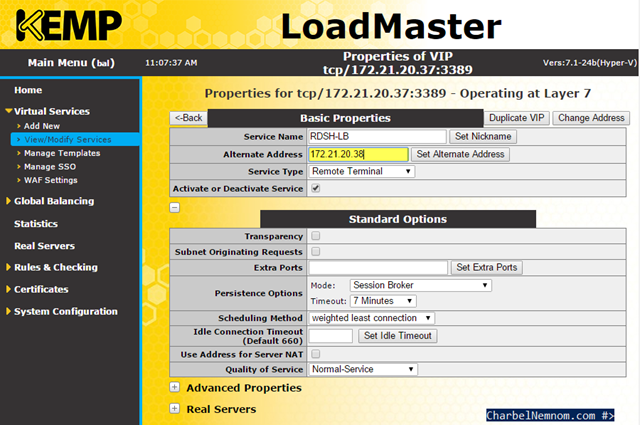The image size is (640, 425).
Task: Click the KEMP logo
Action: pos(69,25)
